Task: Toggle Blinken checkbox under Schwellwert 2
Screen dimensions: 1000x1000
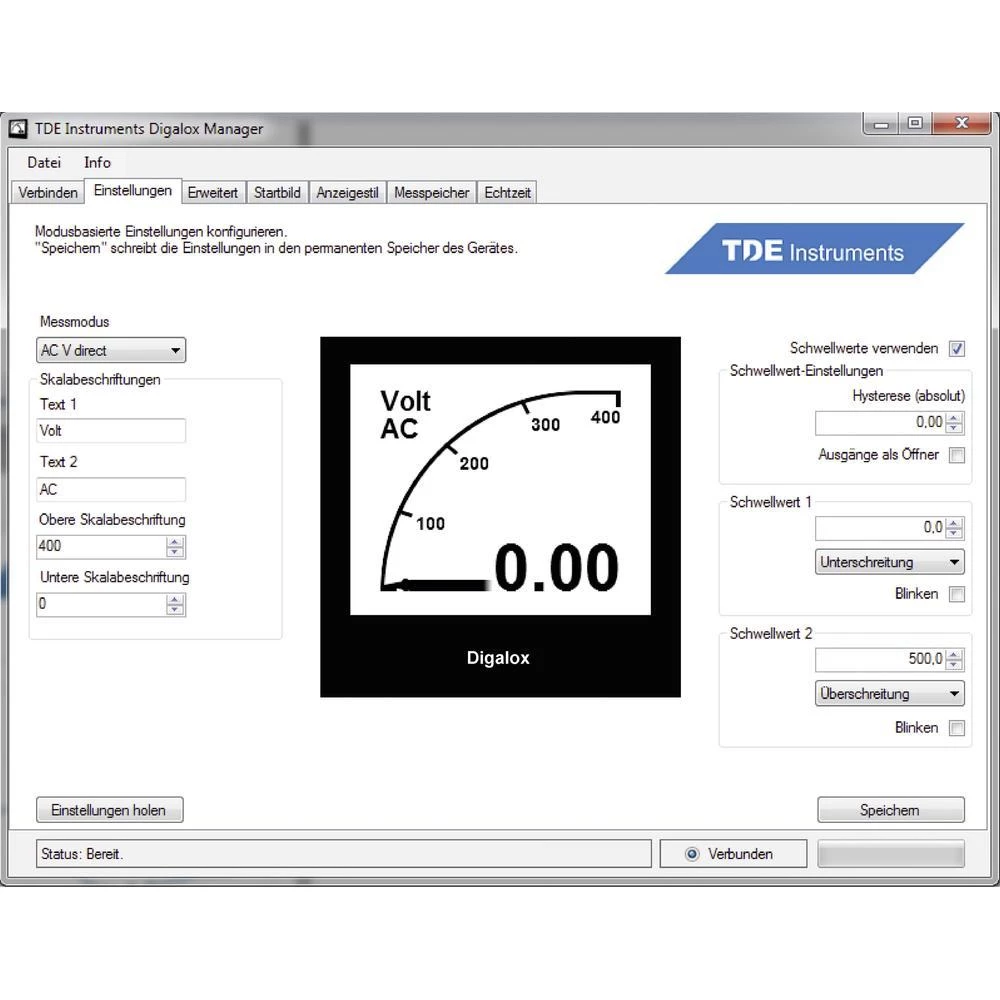Action: [x=957, y=728]
